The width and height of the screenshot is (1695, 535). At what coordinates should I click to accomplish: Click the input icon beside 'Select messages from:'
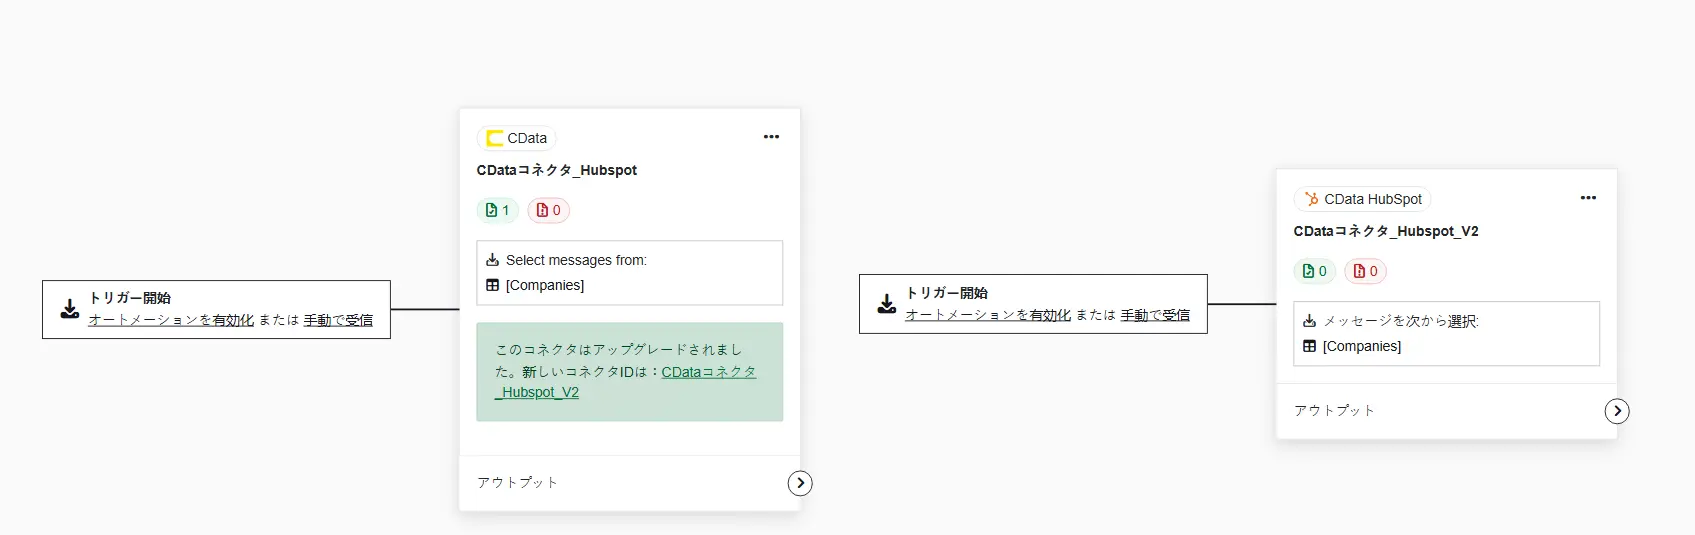[492, 260]
